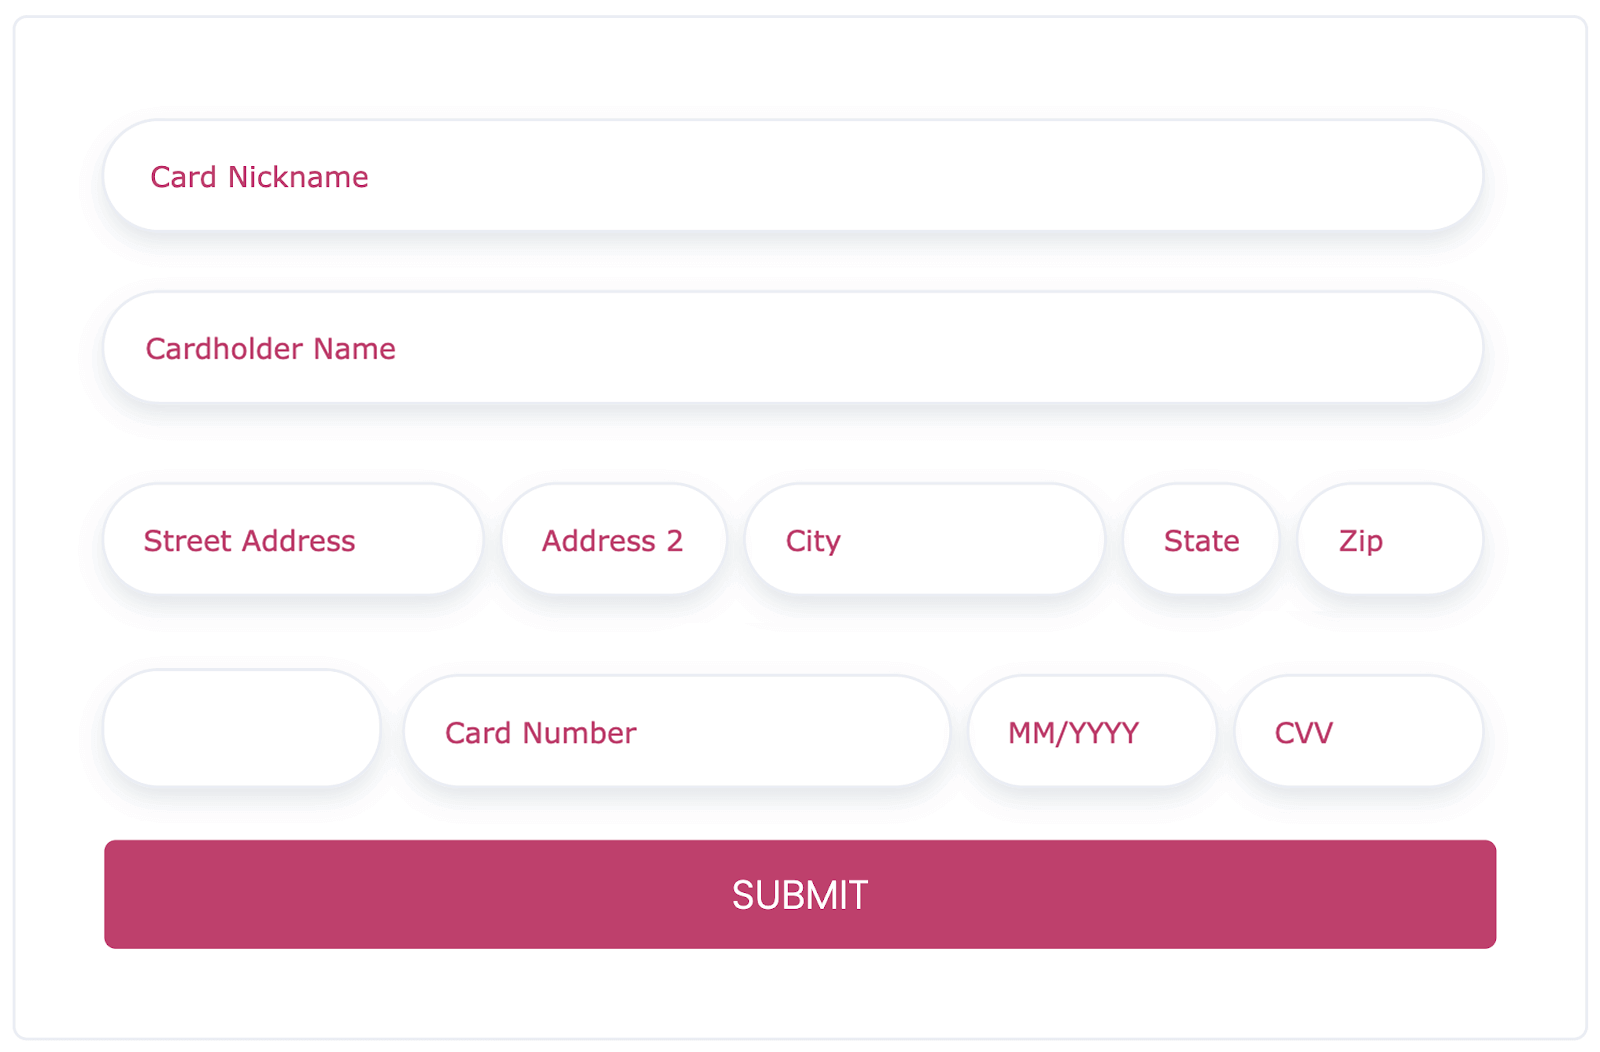Click the Card Nickname input field
The image size is (1600, 1052).
click(793, 176)
